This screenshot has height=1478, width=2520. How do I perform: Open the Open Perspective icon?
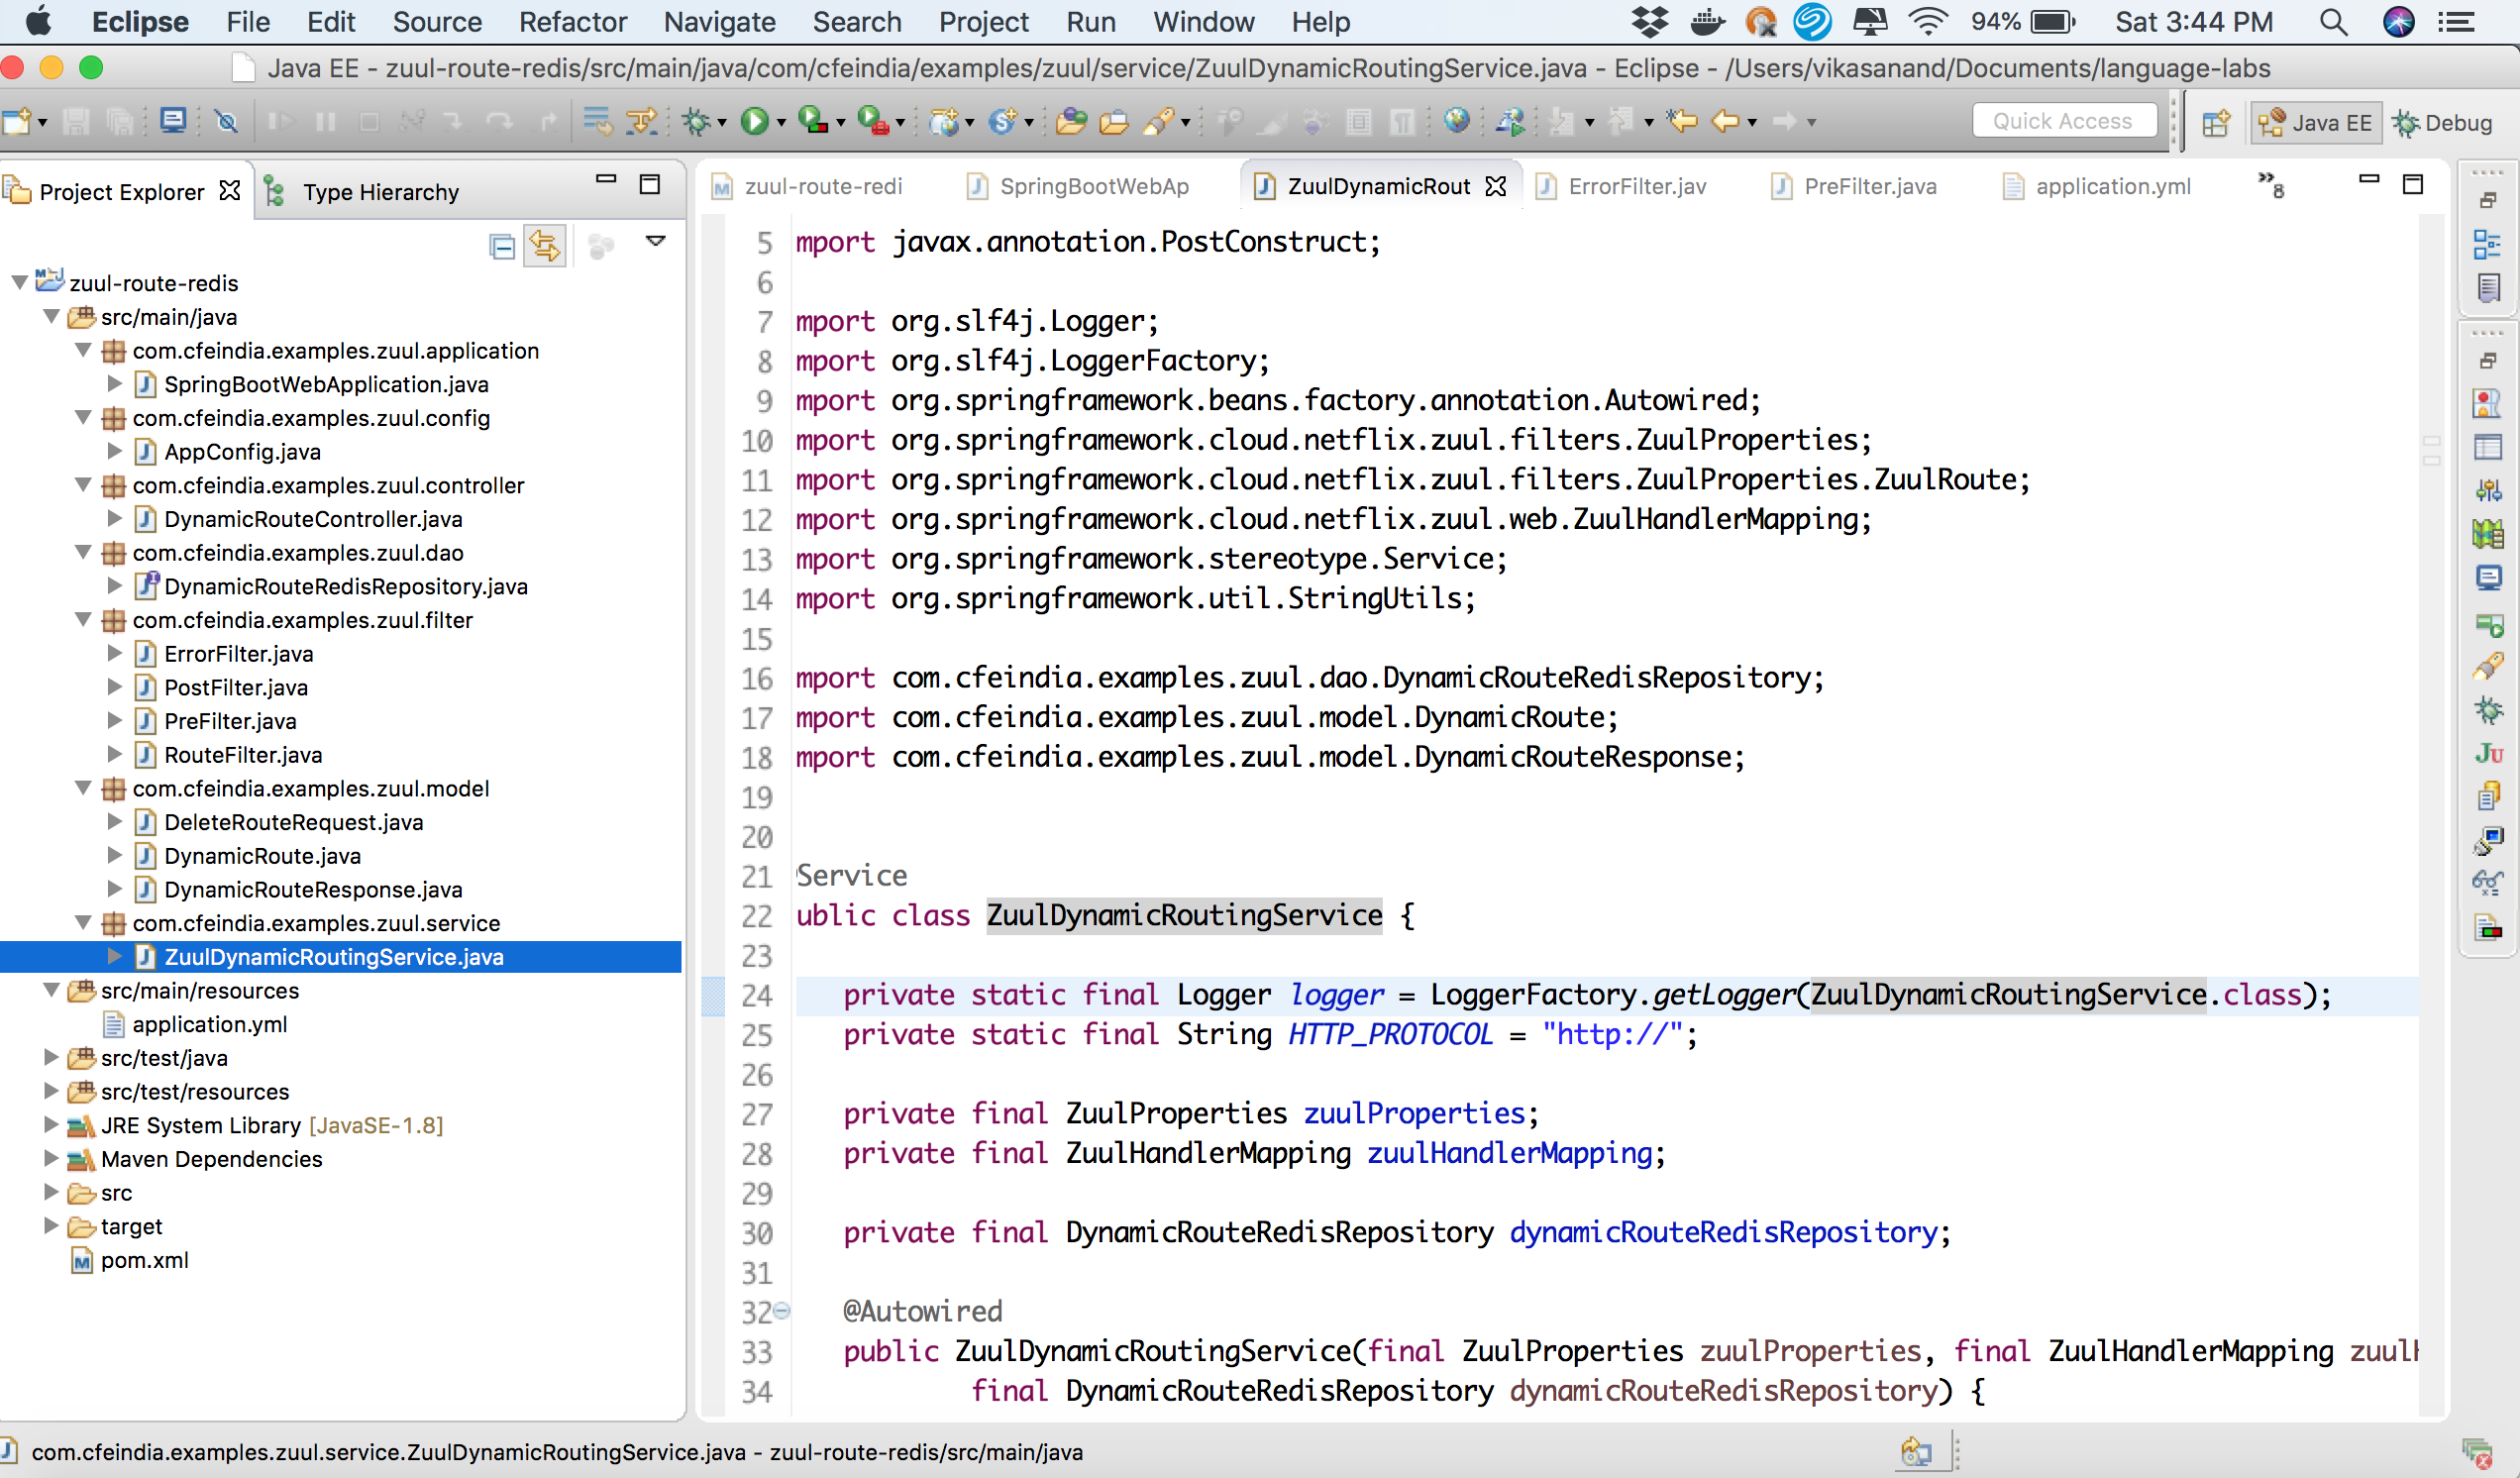(x=2216, y=123)
